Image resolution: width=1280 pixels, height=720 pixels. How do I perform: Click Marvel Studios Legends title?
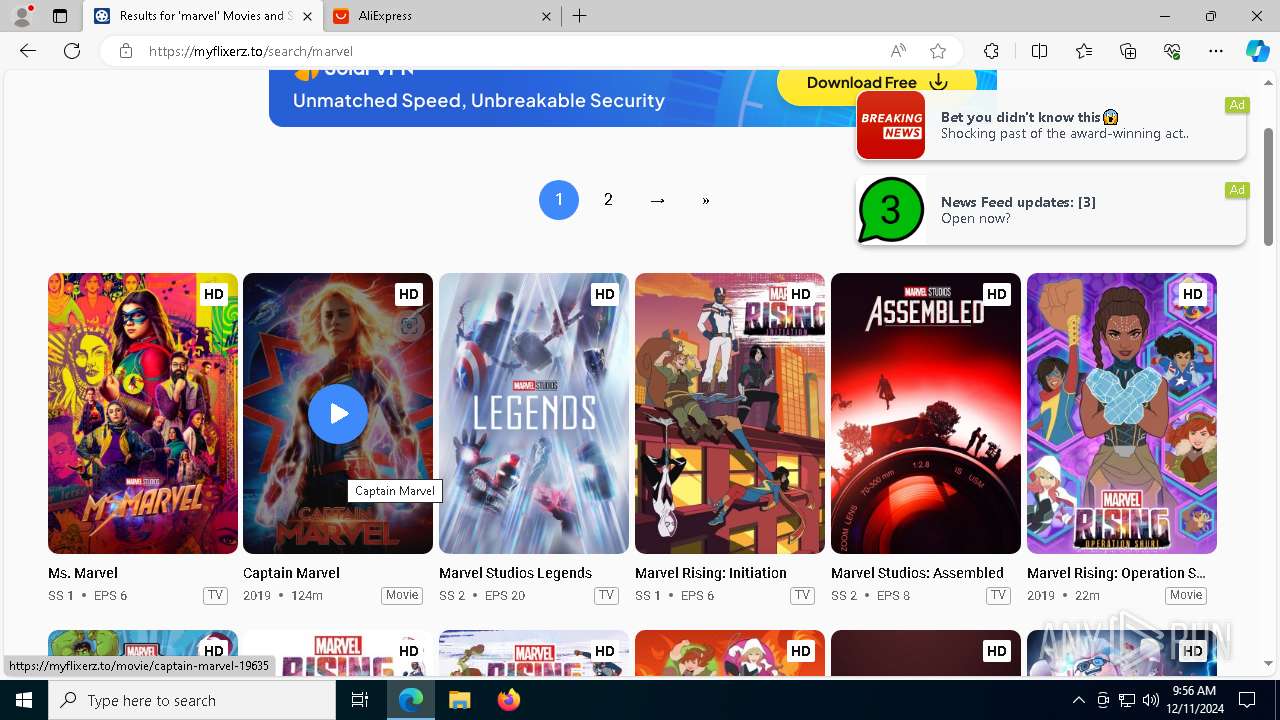(x=515, y=573)
